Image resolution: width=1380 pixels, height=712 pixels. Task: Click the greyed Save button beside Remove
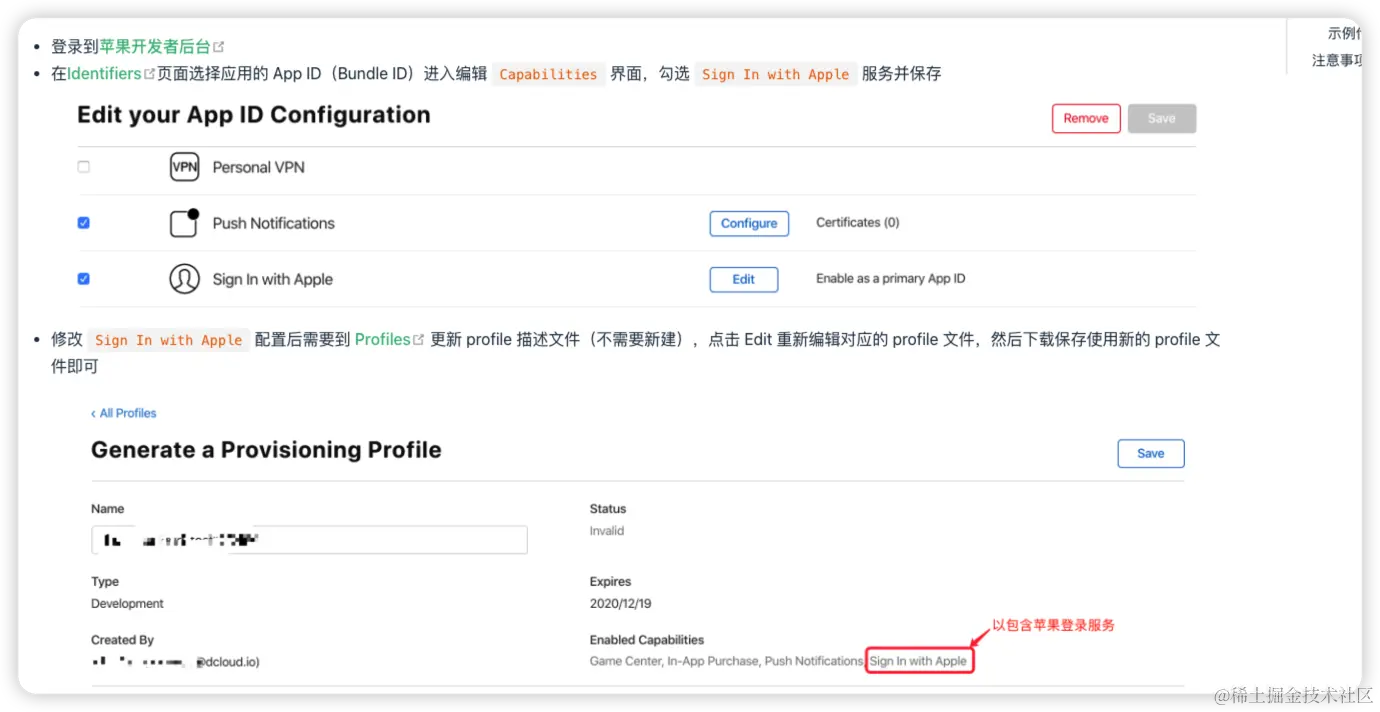click(x=1162, y=118)
